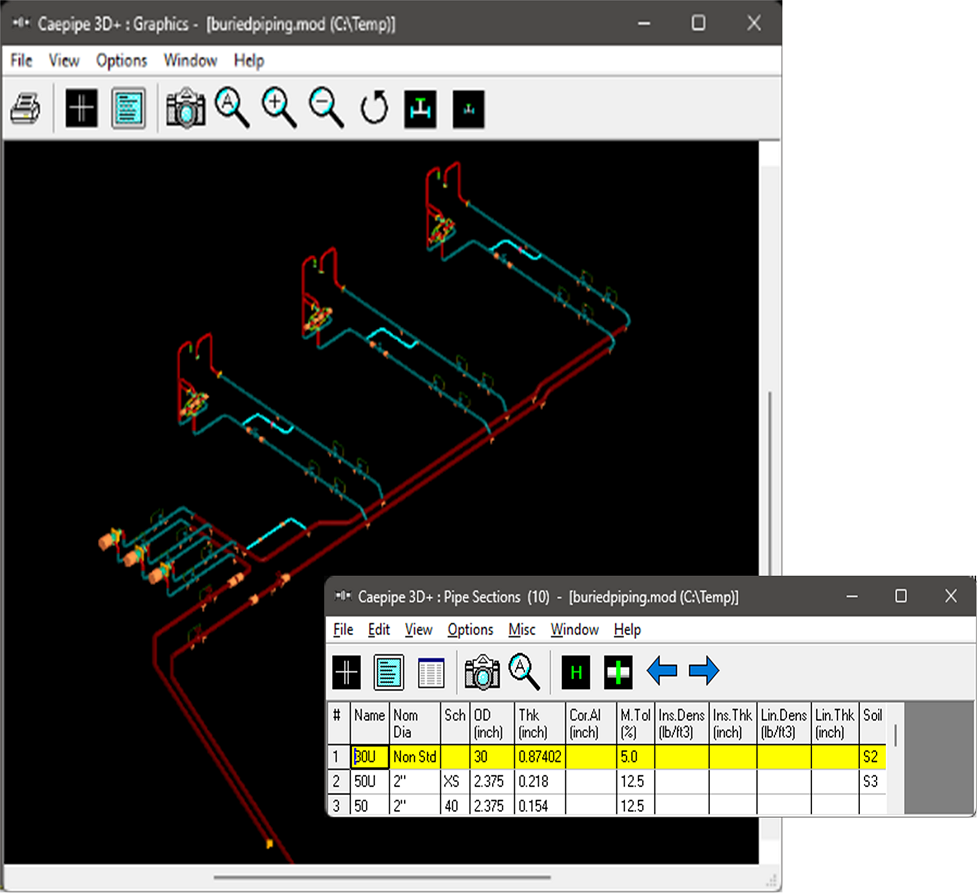The width and height of the screenshot is (977, 893).
Task: Open the Edit menu in Pipe Sections
Action: [379, 630]
